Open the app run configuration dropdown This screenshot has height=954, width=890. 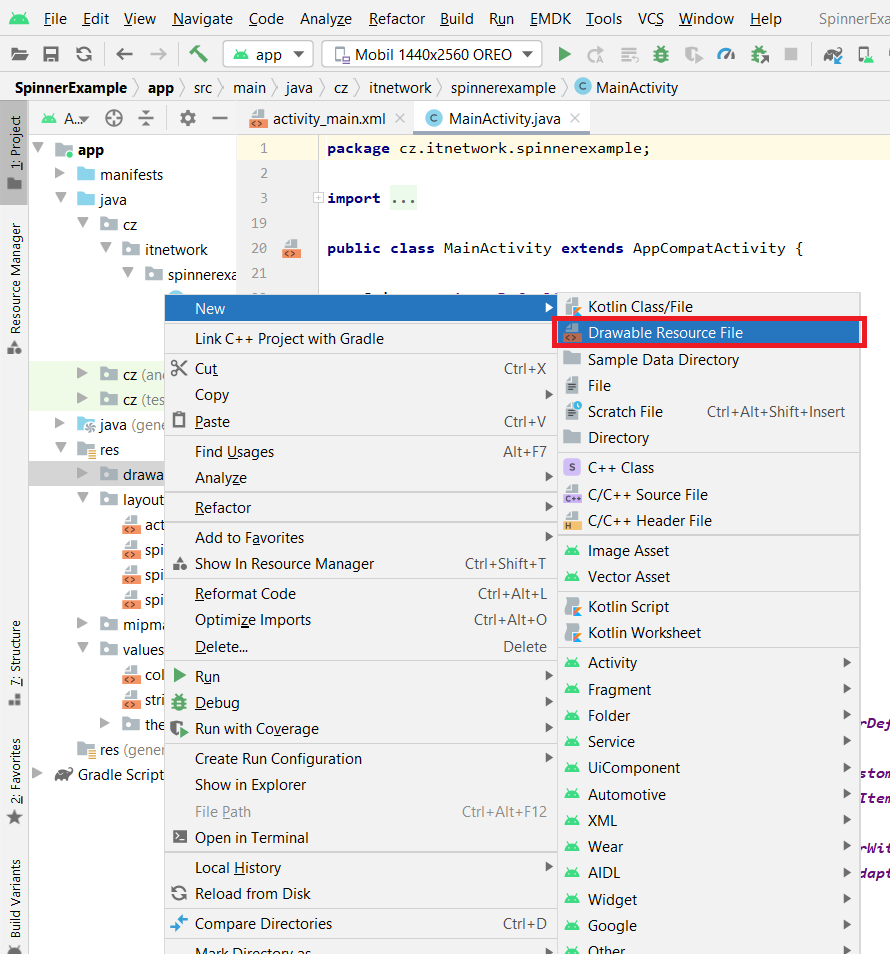268,55
